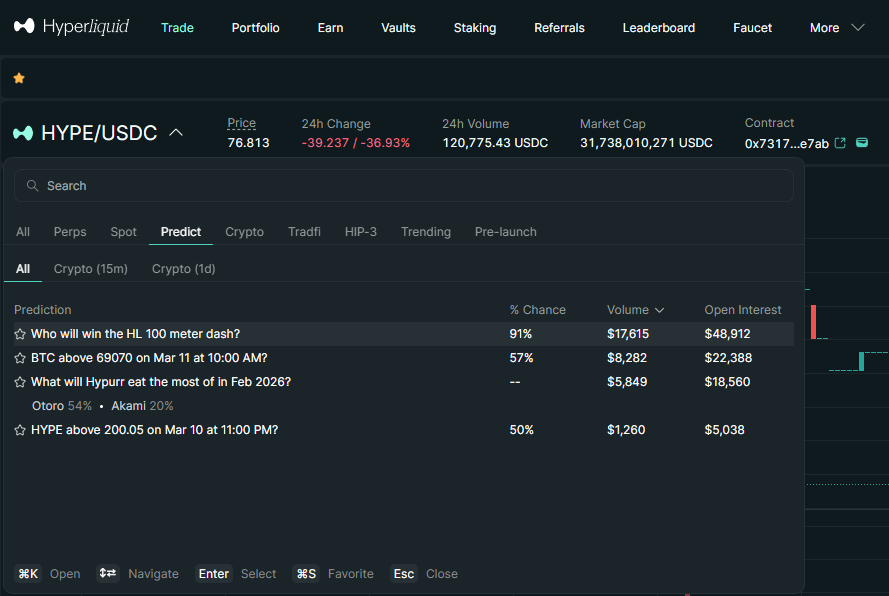Image resolution: width=889 pixels, height=596 pixels.
Task: Click the yellow favorites star icon
Action: pos(19,78)
